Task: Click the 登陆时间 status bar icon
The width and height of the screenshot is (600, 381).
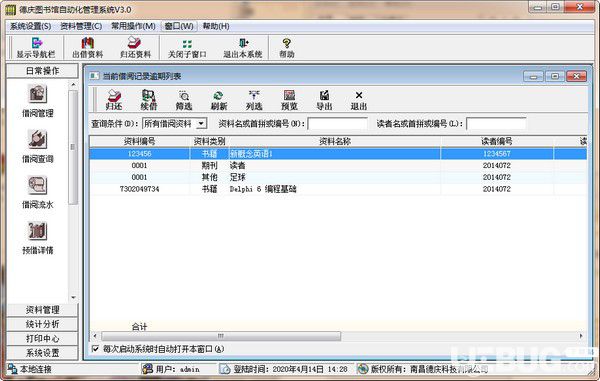Action: tap(225, 369)
